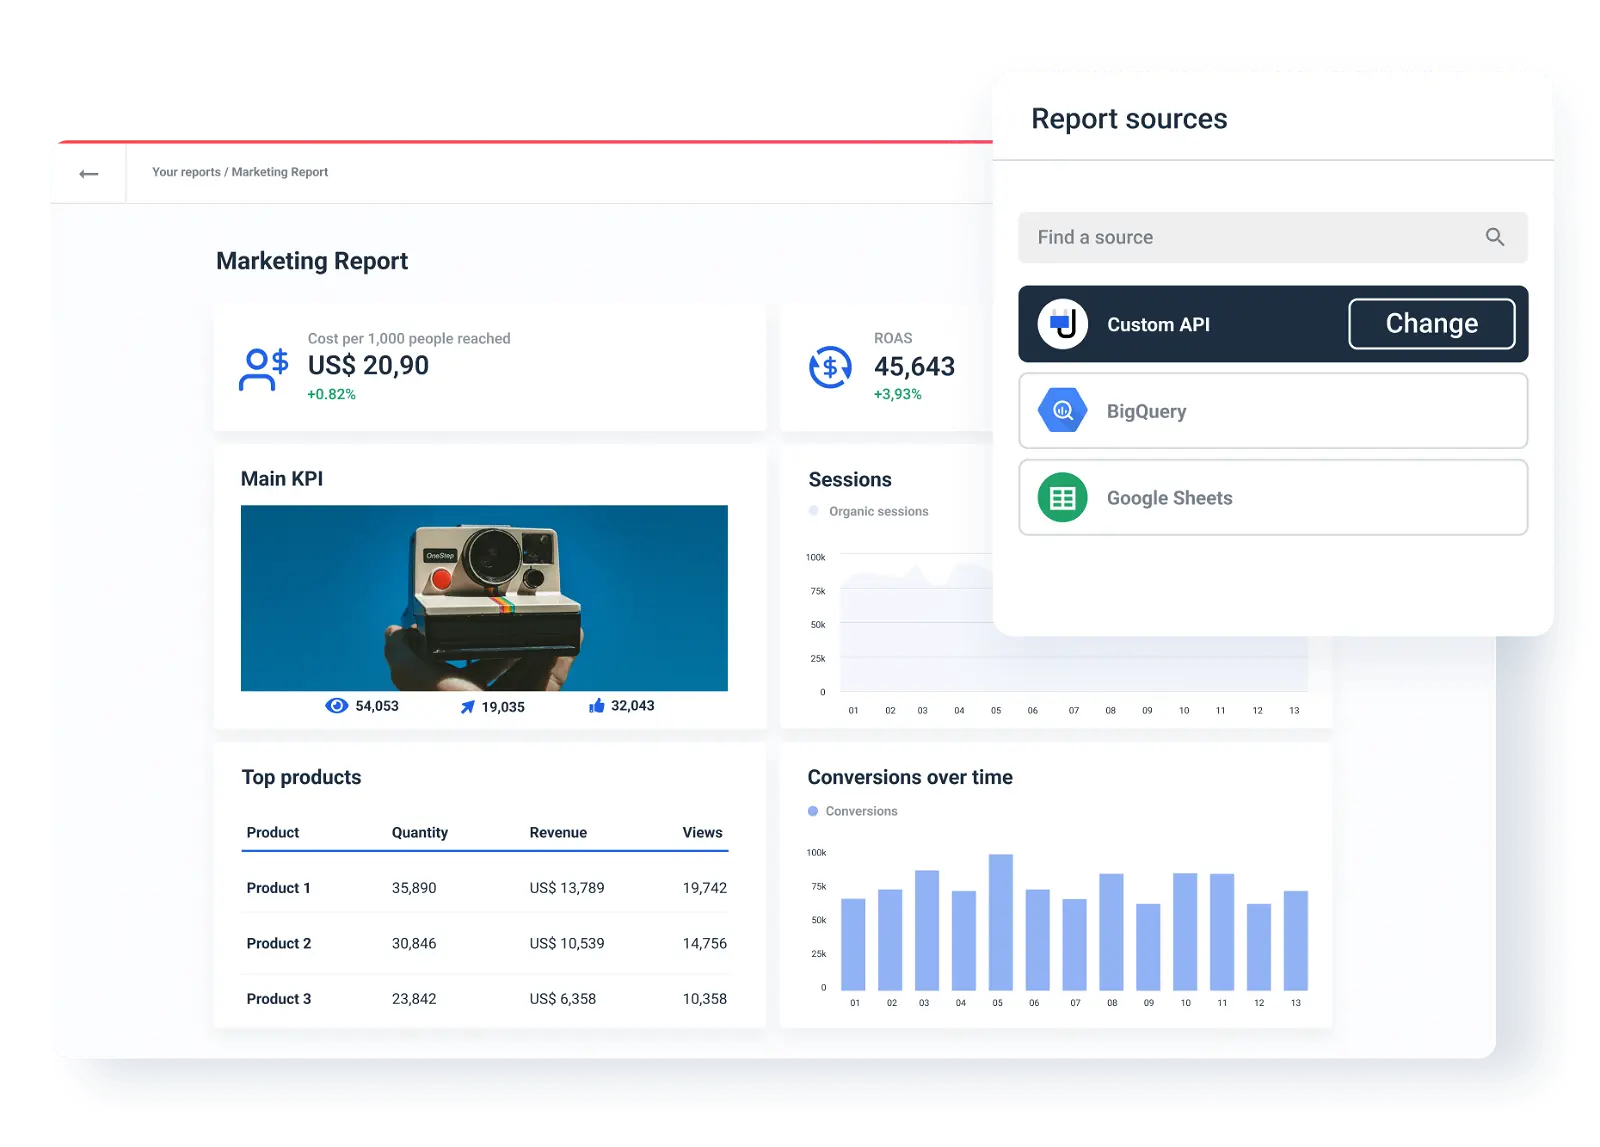Open Your reports from the breadcrumb
This screenshot has width=1600, height=1147.
(x=185, y=172)
